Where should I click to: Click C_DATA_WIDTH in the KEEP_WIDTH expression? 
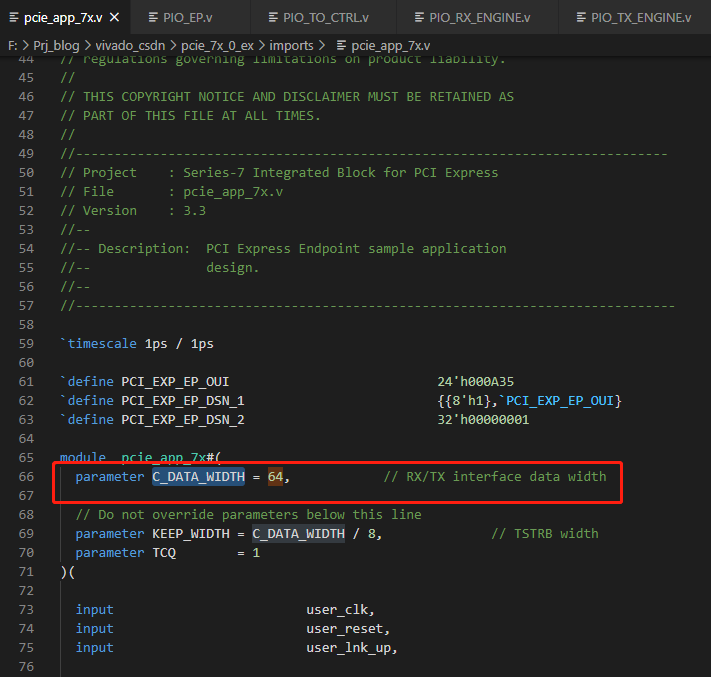(x=298, y=534)
